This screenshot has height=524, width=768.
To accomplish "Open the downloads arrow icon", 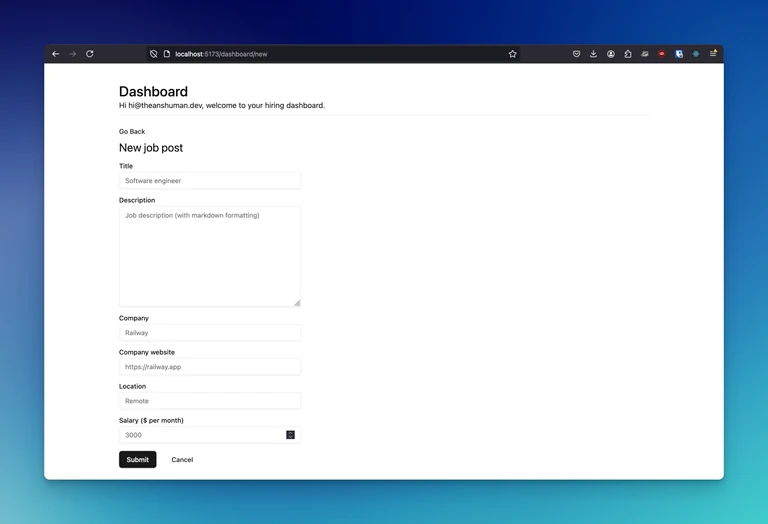I will 593,54.
